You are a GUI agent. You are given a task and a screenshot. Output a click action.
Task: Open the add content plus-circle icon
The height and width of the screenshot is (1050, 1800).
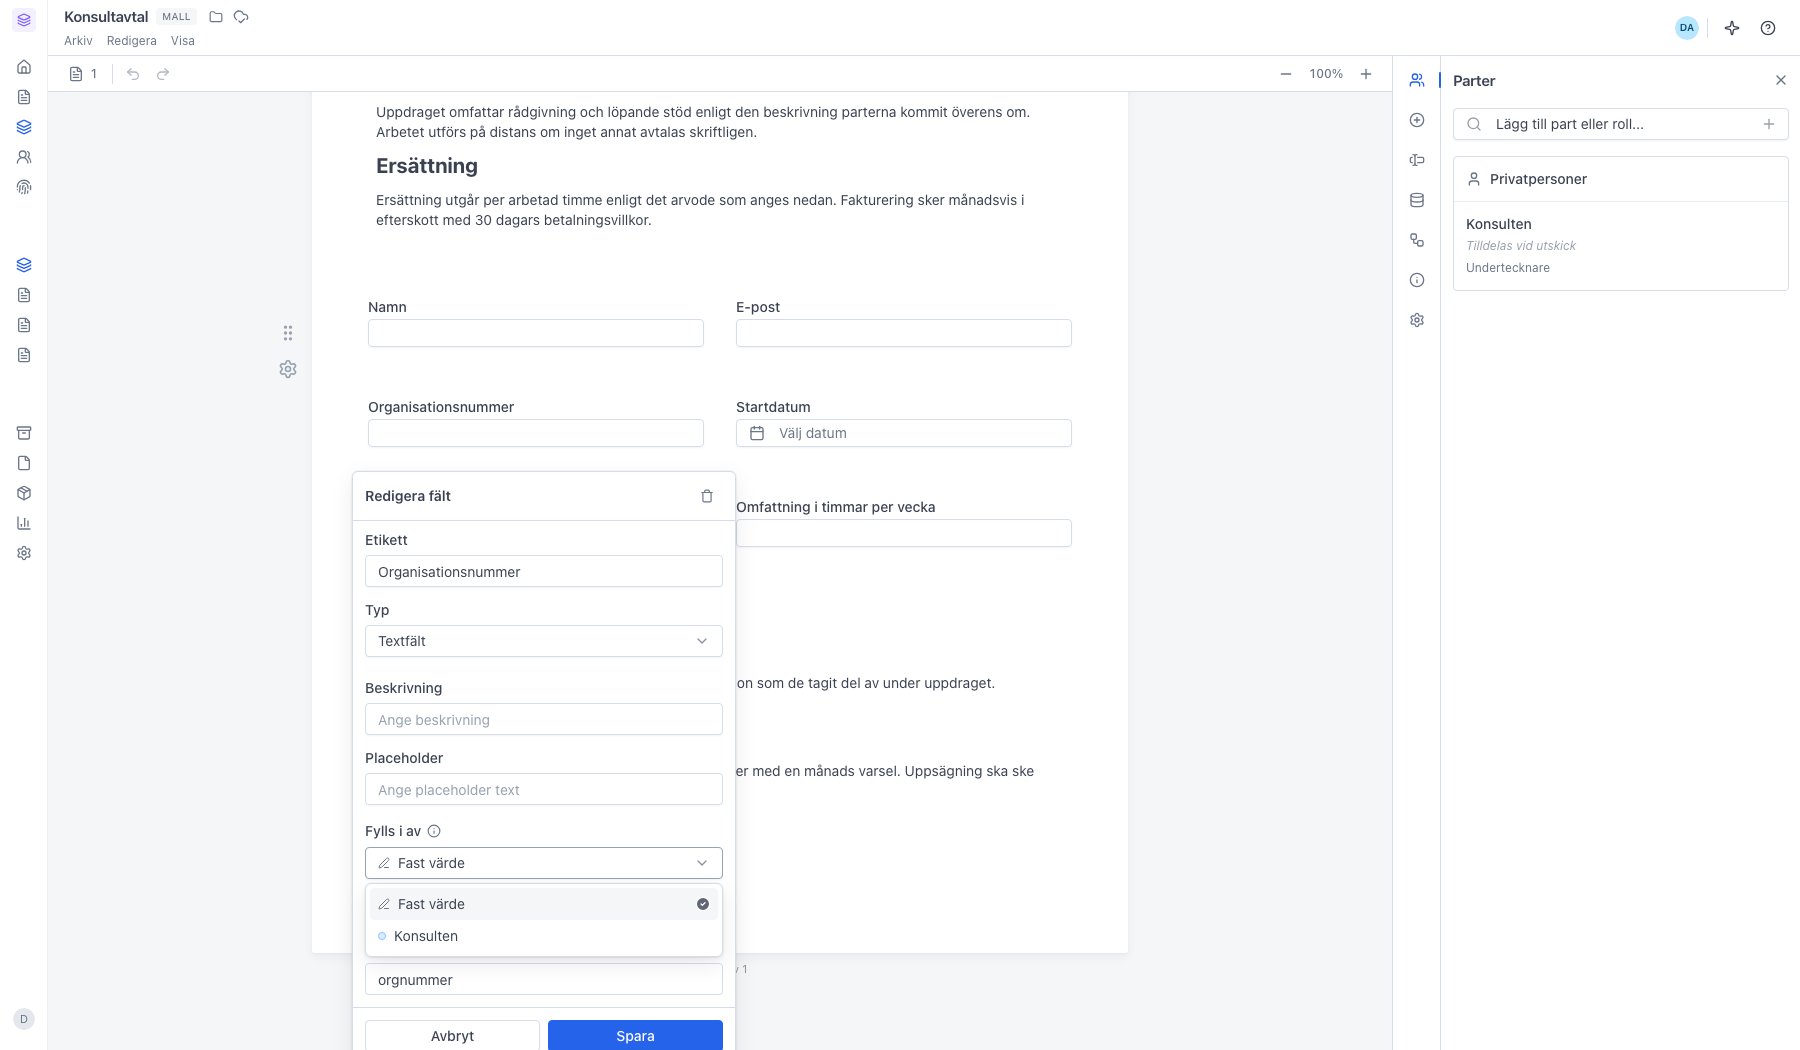pos(1417,120)
